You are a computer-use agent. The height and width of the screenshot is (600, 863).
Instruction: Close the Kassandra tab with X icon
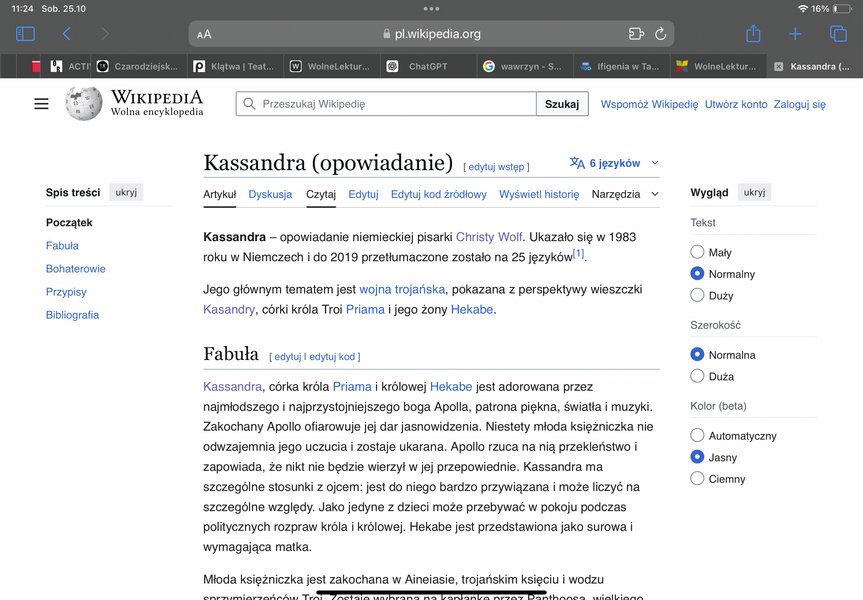[778, 67]
